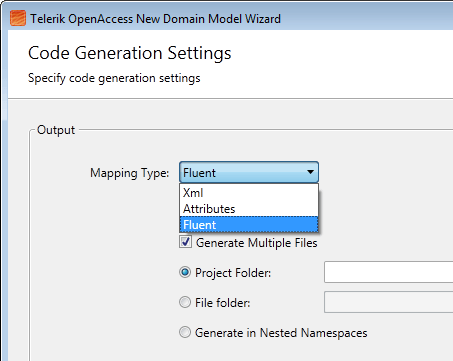Click the Code Generation Settings heading
Viewport: 453px width, 361px height.
coord(130,53)
